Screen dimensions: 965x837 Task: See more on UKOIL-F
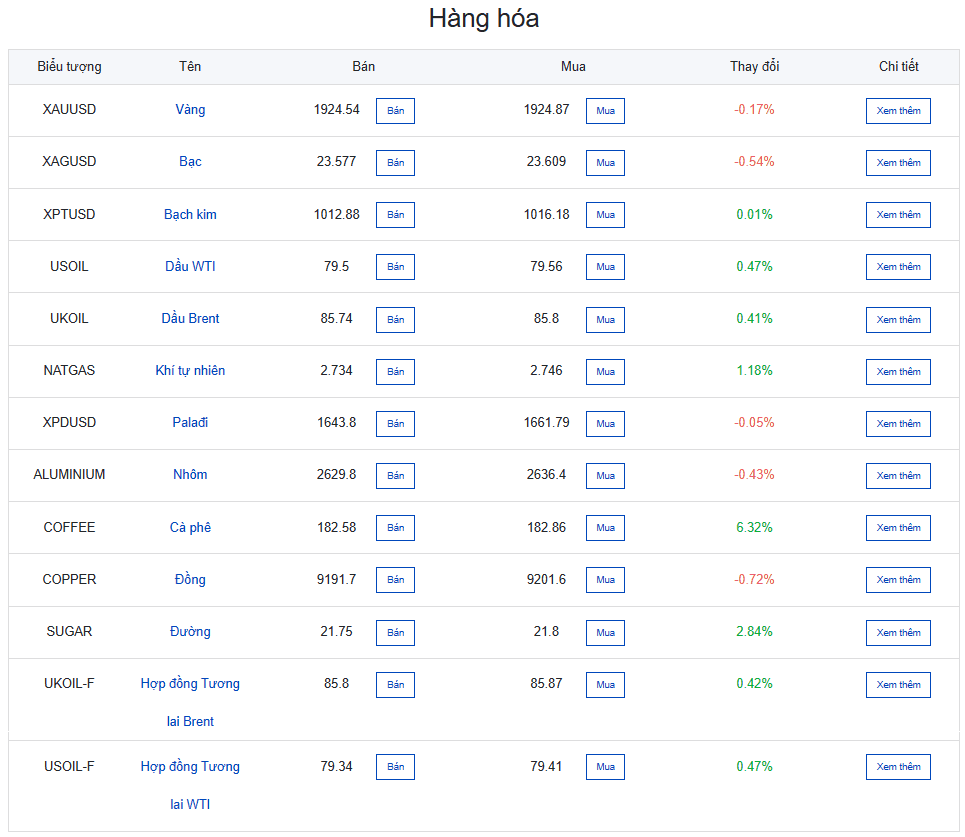point(898,684)
